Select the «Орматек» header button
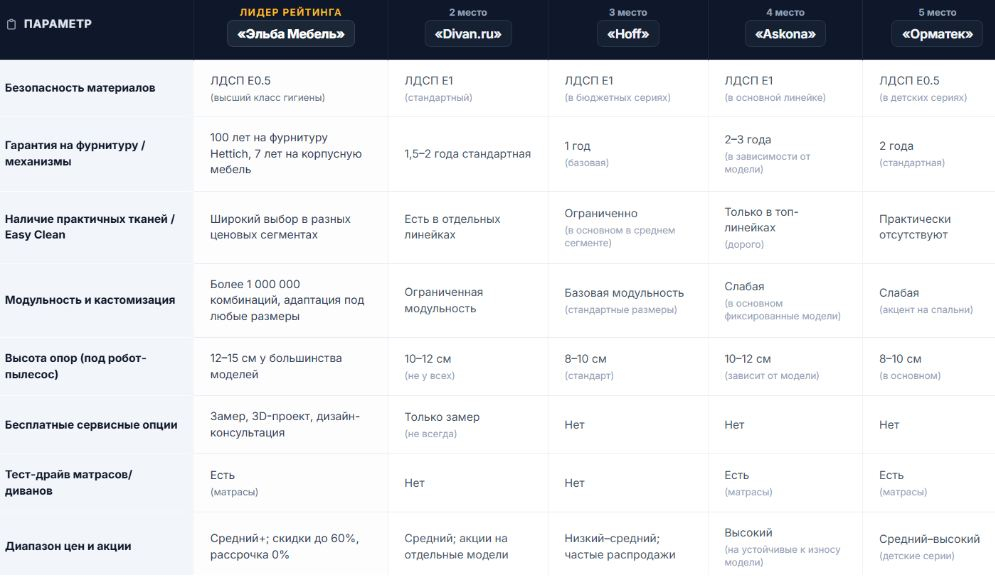 tap(937, 34)
